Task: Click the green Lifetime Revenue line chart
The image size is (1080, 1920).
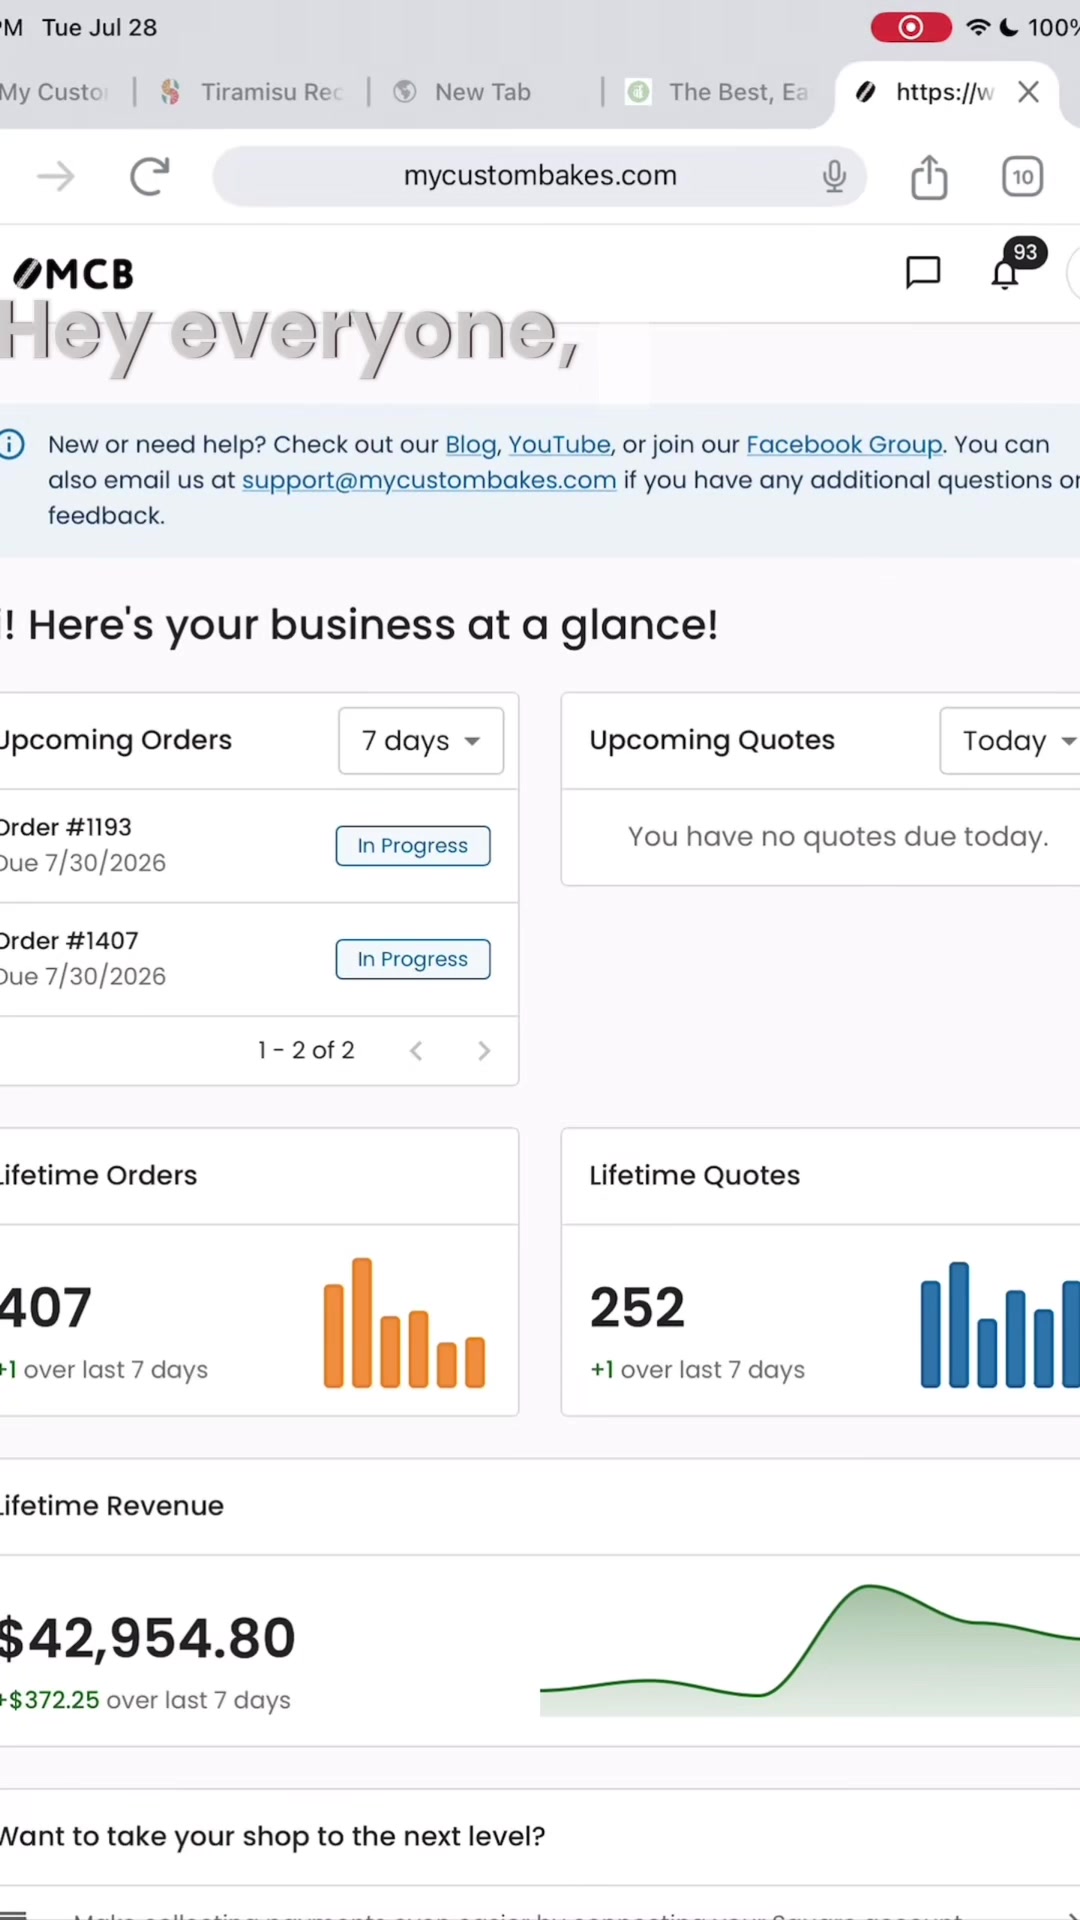Action: 810,1650
